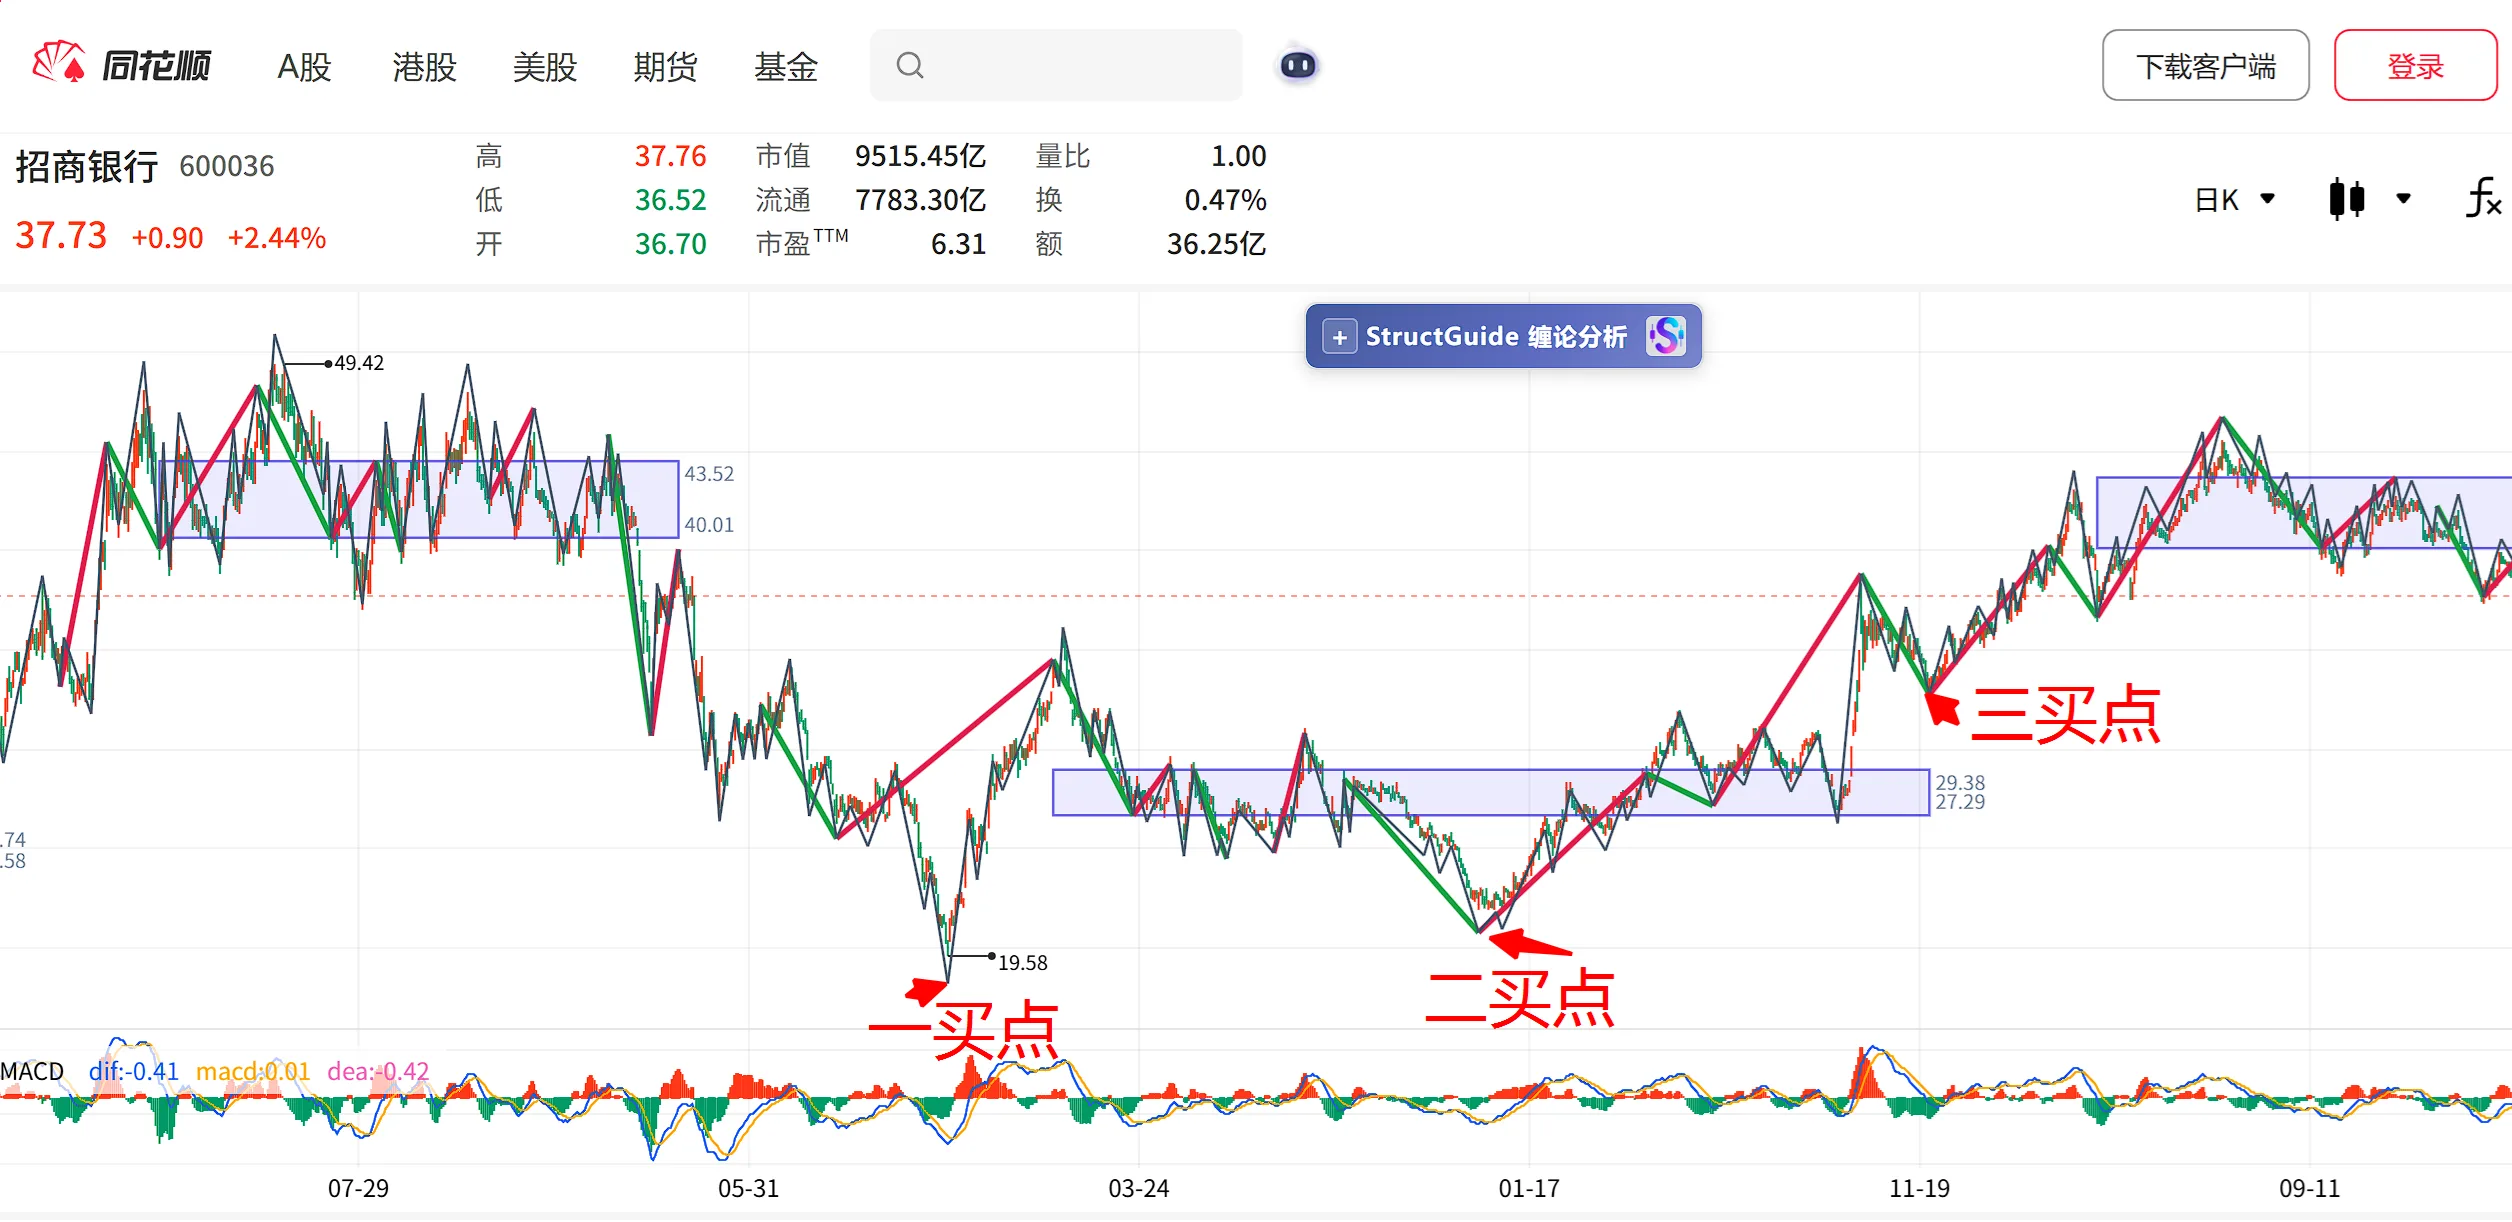Click the StructGuide S logo icon
Image resolution: width=2512 pixels, height=1222 pixels.
pos(1666,336)
